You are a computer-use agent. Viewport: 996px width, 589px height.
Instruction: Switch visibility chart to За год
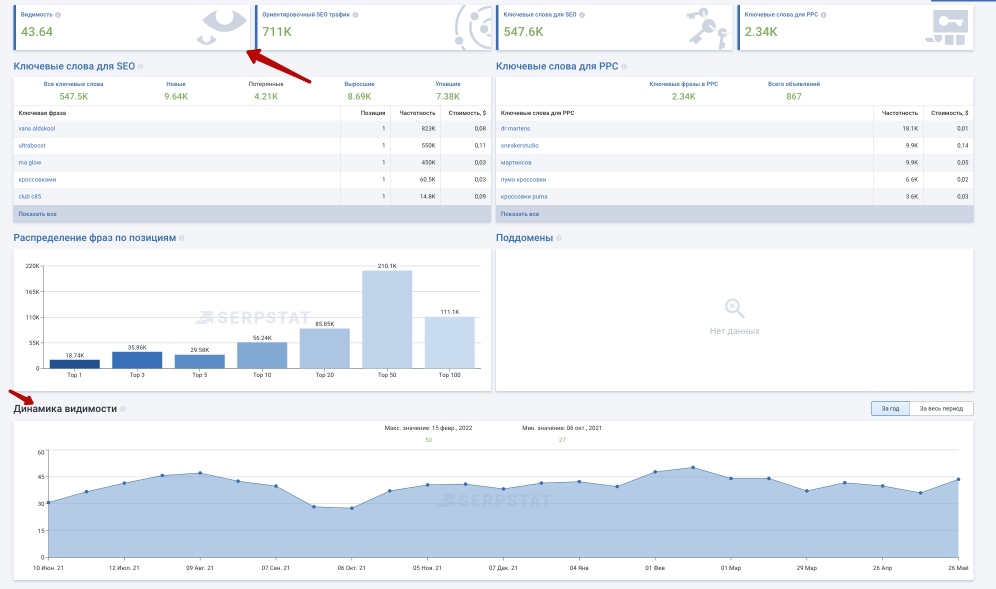click(890, 408)
